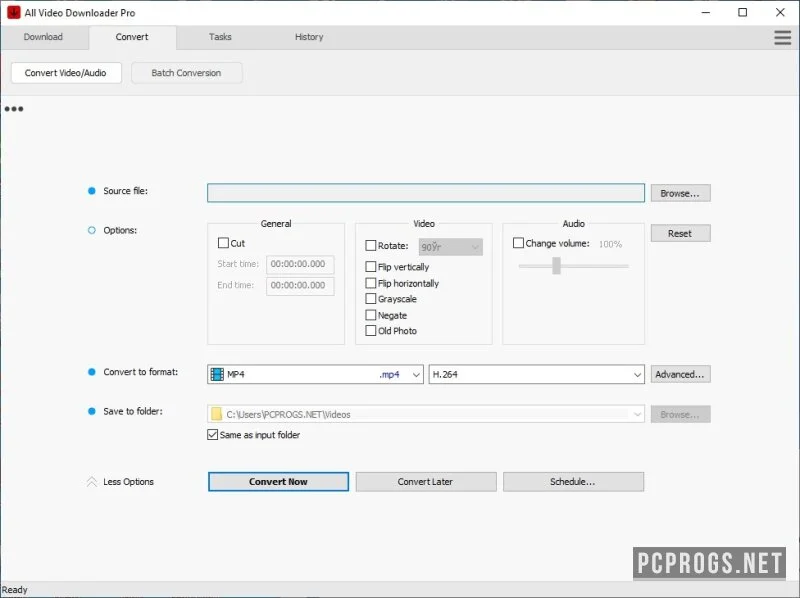This screenshot has height=598, width=800.
Task: Open the Advanced format settings
Action: point(680,374)
